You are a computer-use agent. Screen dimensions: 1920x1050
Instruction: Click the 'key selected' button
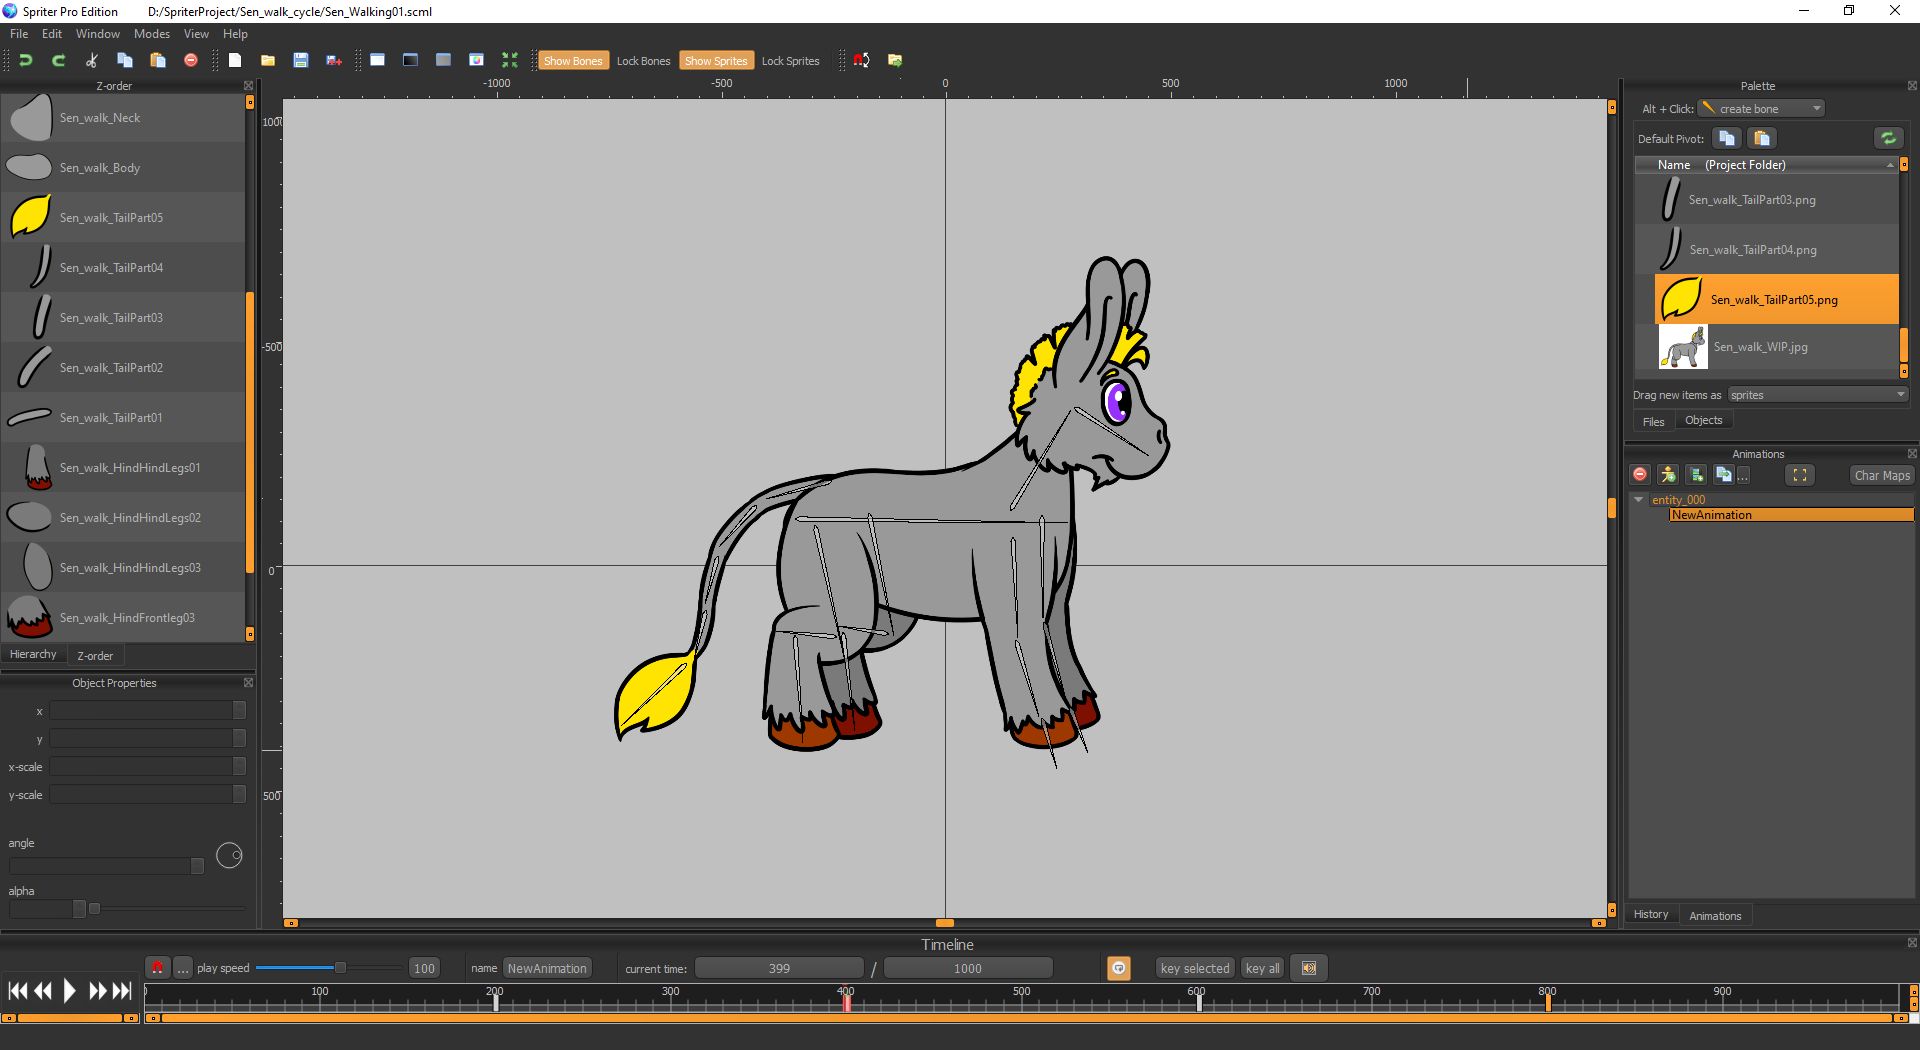tap(1194, 968)
